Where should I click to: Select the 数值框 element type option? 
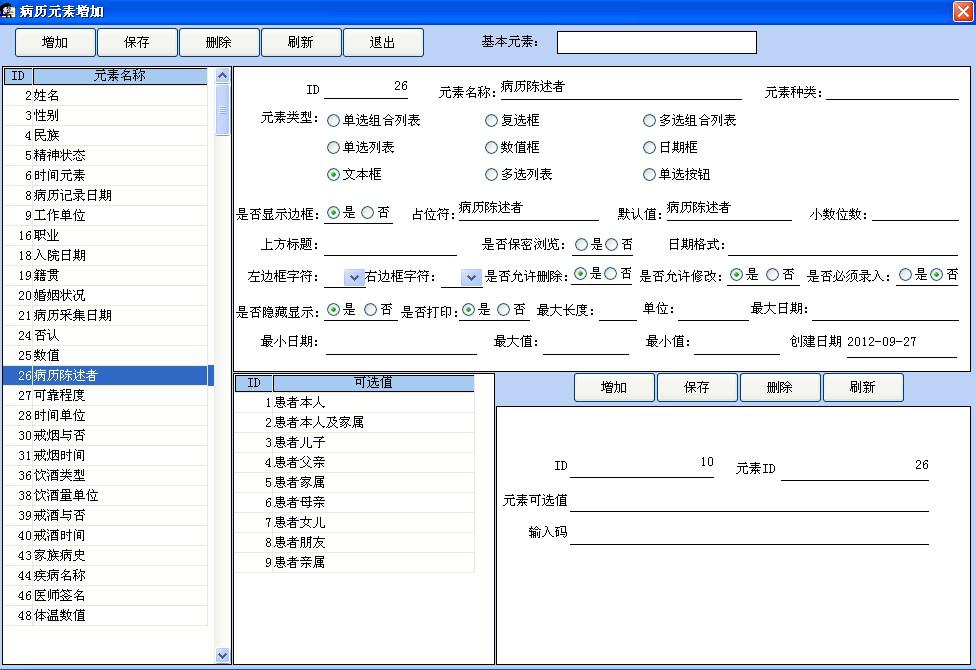[x=491, y=148]
